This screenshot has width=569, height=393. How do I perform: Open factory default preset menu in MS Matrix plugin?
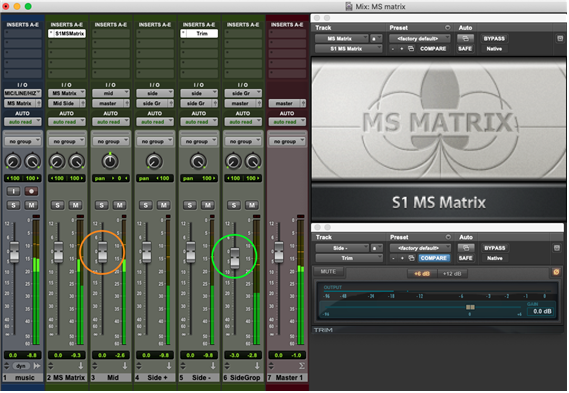(x=419, y=38)
